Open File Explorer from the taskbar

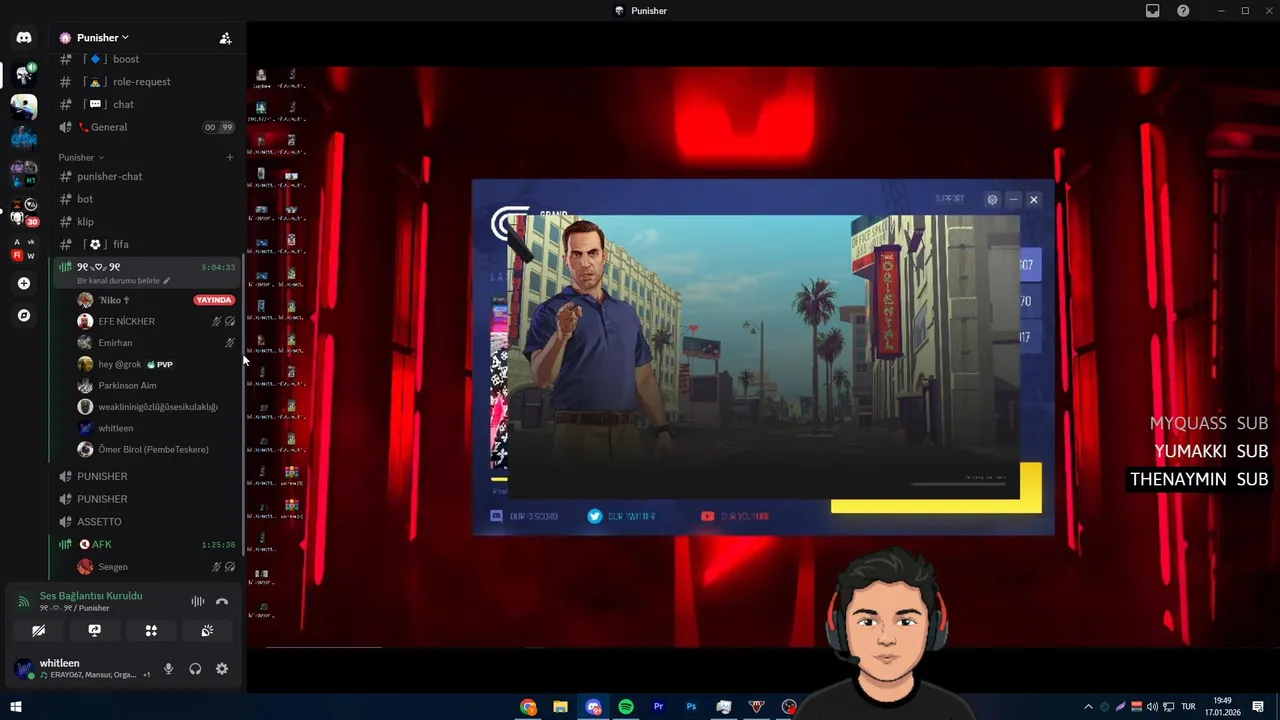[561, 707]
